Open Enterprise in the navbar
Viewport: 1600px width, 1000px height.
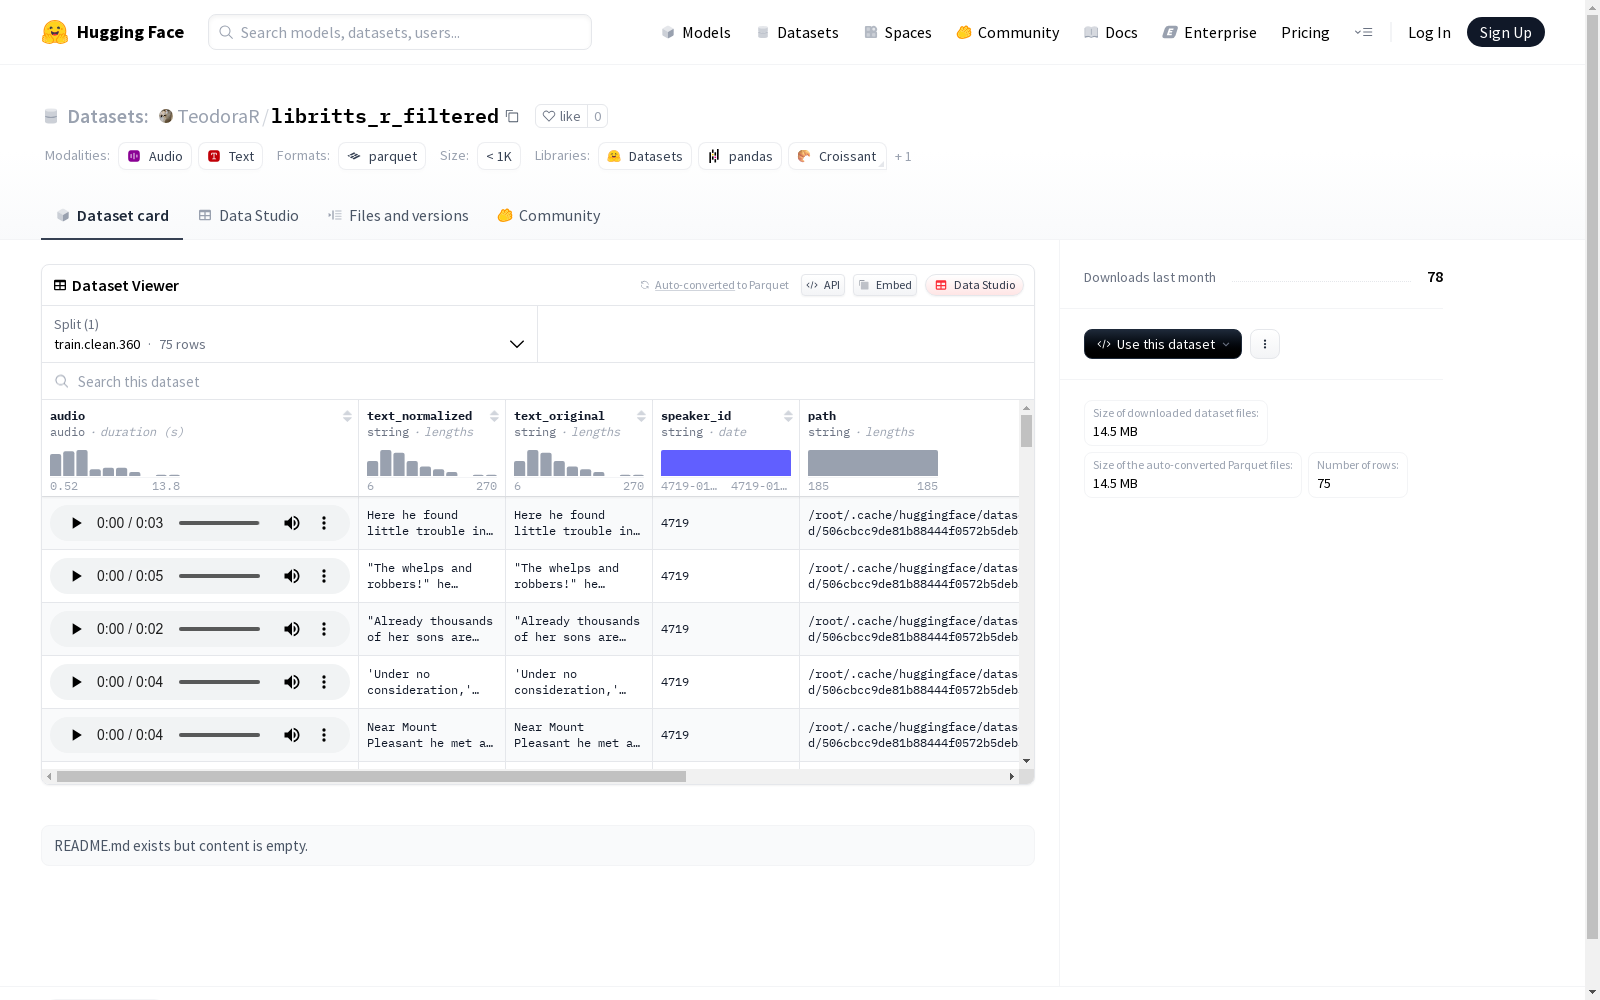click(1210, 32)
